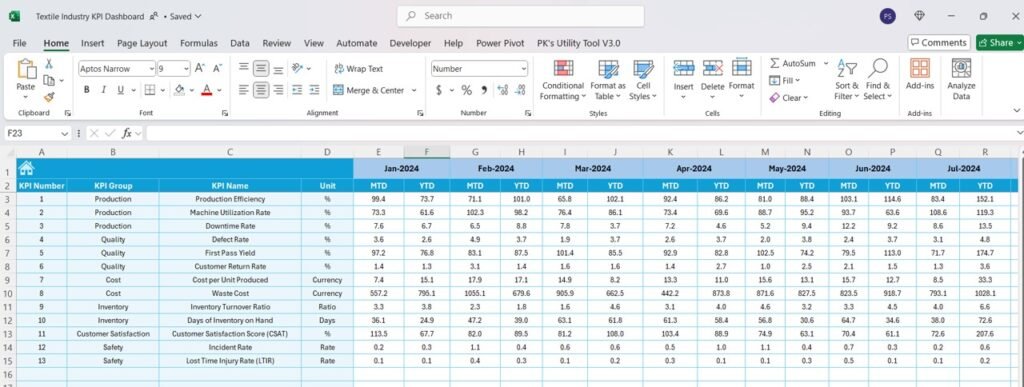Click the green Share button
The height and width of the screenshot is (387, 1024).
1000,42
